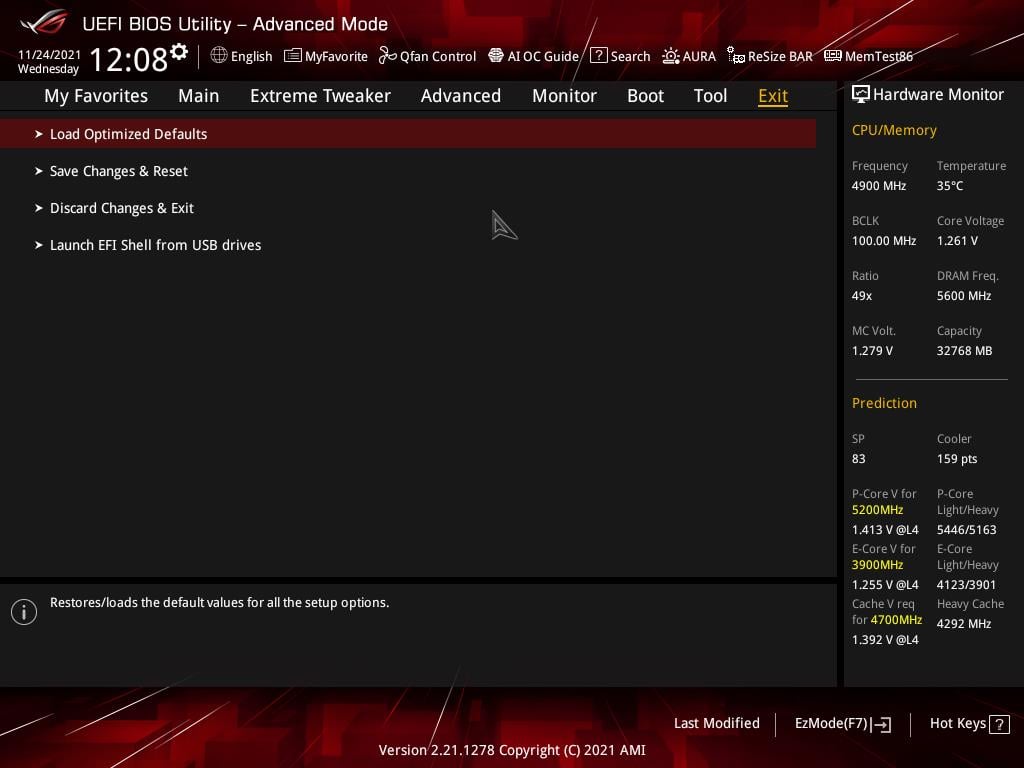Viewport: 1024px width, 768px height.
Task: Toggle ReSize BAR icon
Action: (x=736, y=56)
